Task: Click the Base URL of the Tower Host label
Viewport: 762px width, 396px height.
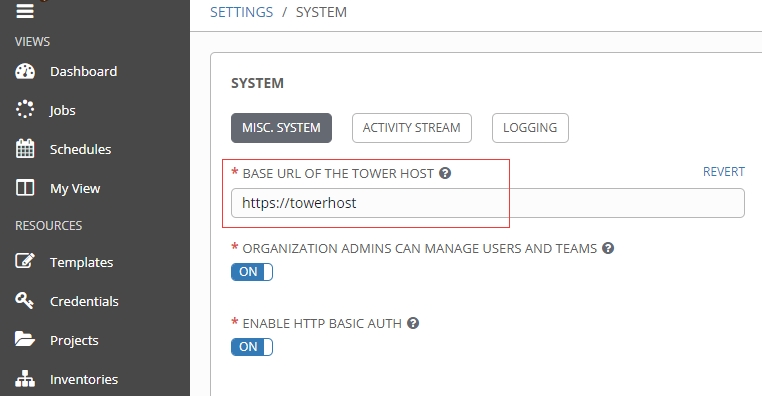Action: [338, 173]
